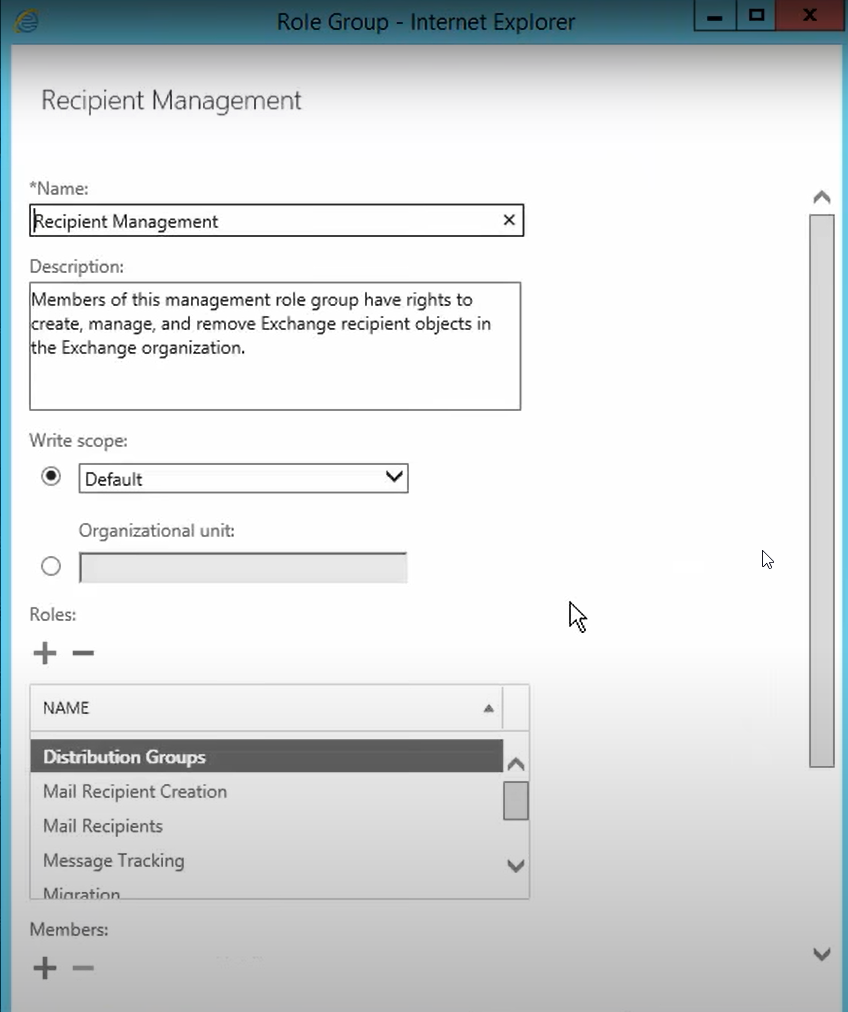Viewport: 848px width, 1012px height.
Task: Select the Distribution Groups role row
Action: click(267, 756)
